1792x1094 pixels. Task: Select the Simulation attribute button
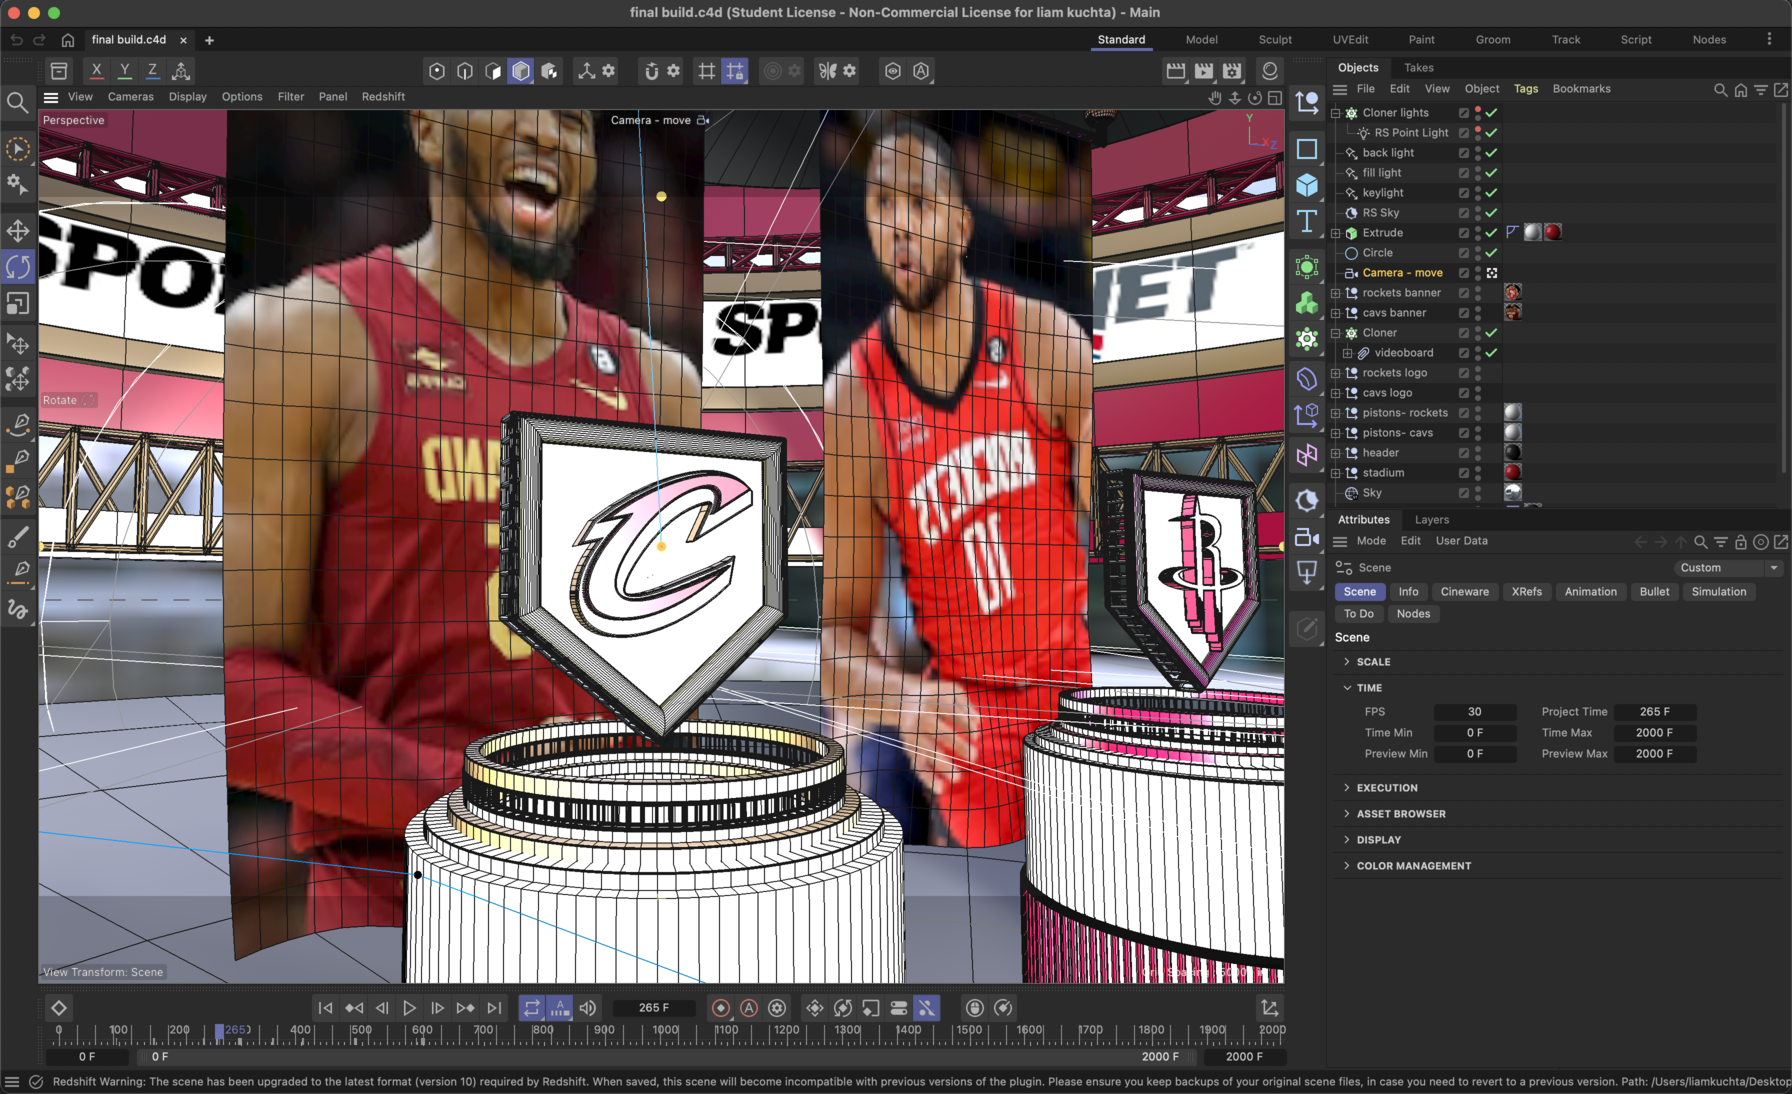pyautogui.click(x=1718, y=592)
